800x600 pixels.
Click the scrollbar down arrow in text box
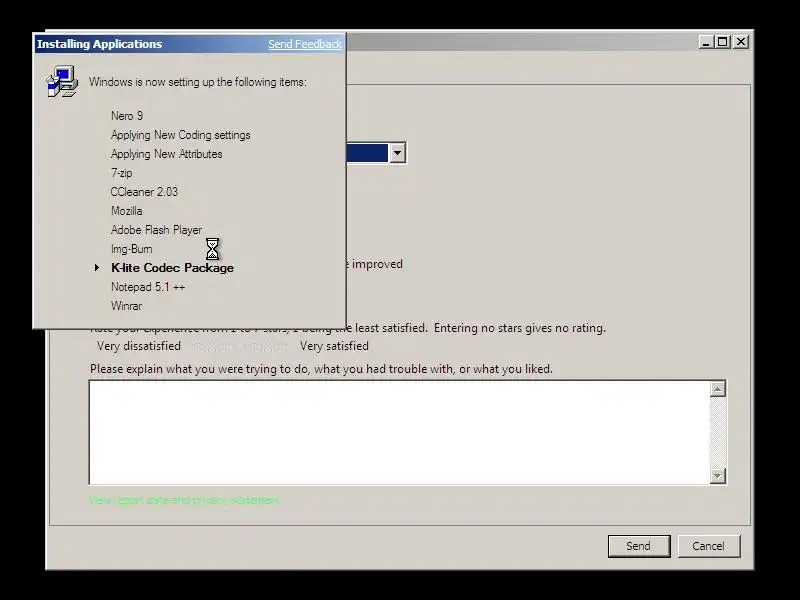tap(718, 476)
